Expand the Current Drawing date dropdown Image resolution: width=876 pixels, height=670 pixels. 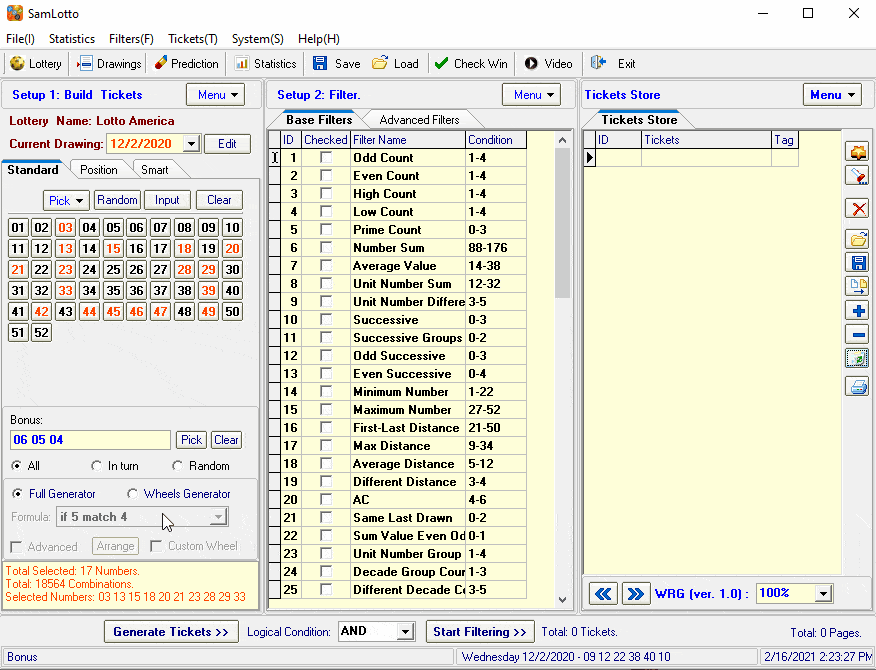click(192, 144)
